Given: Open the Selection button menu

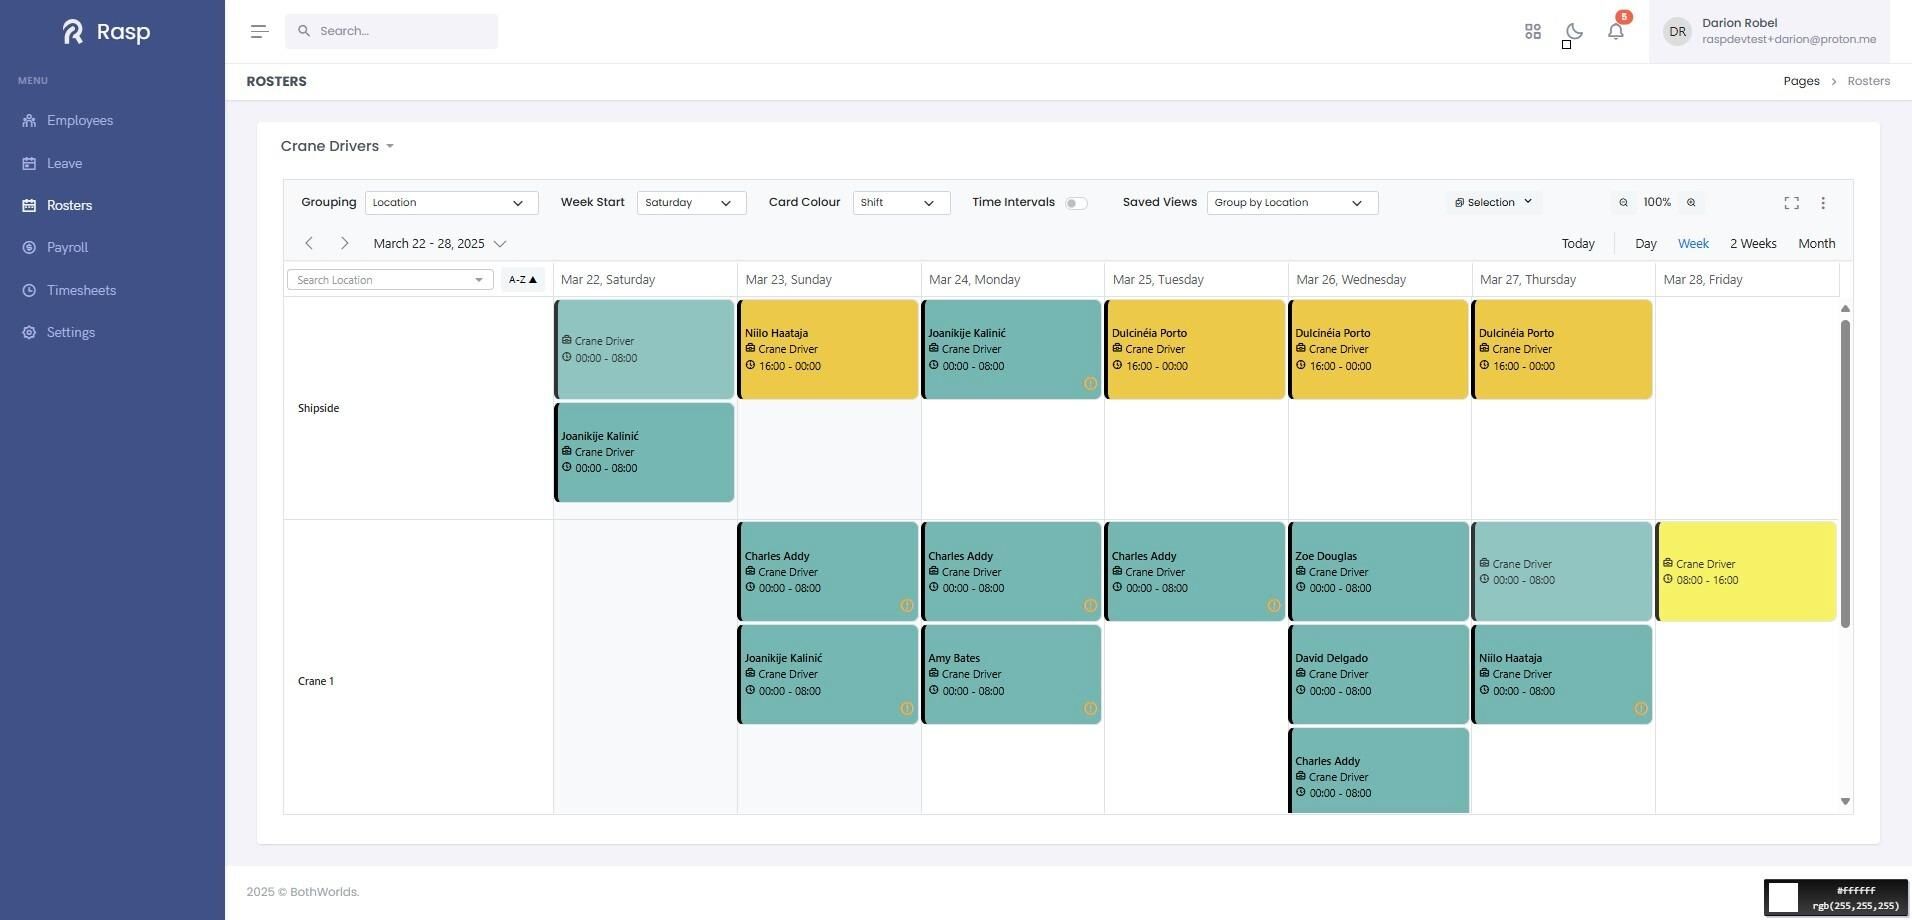Looking at the screenshot, I should (x=1493, y=203).
